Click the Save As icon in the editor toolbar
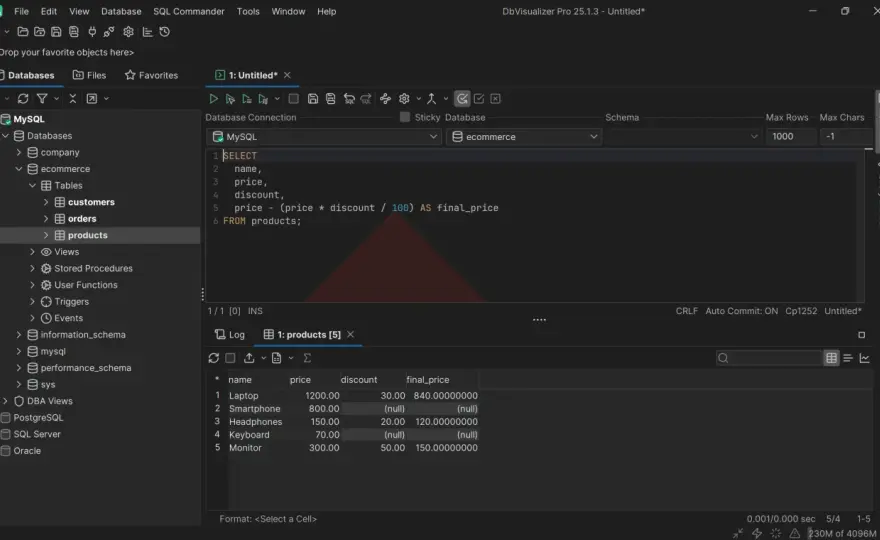The height and width of the screenshot is (540, 880). (331, 99)
